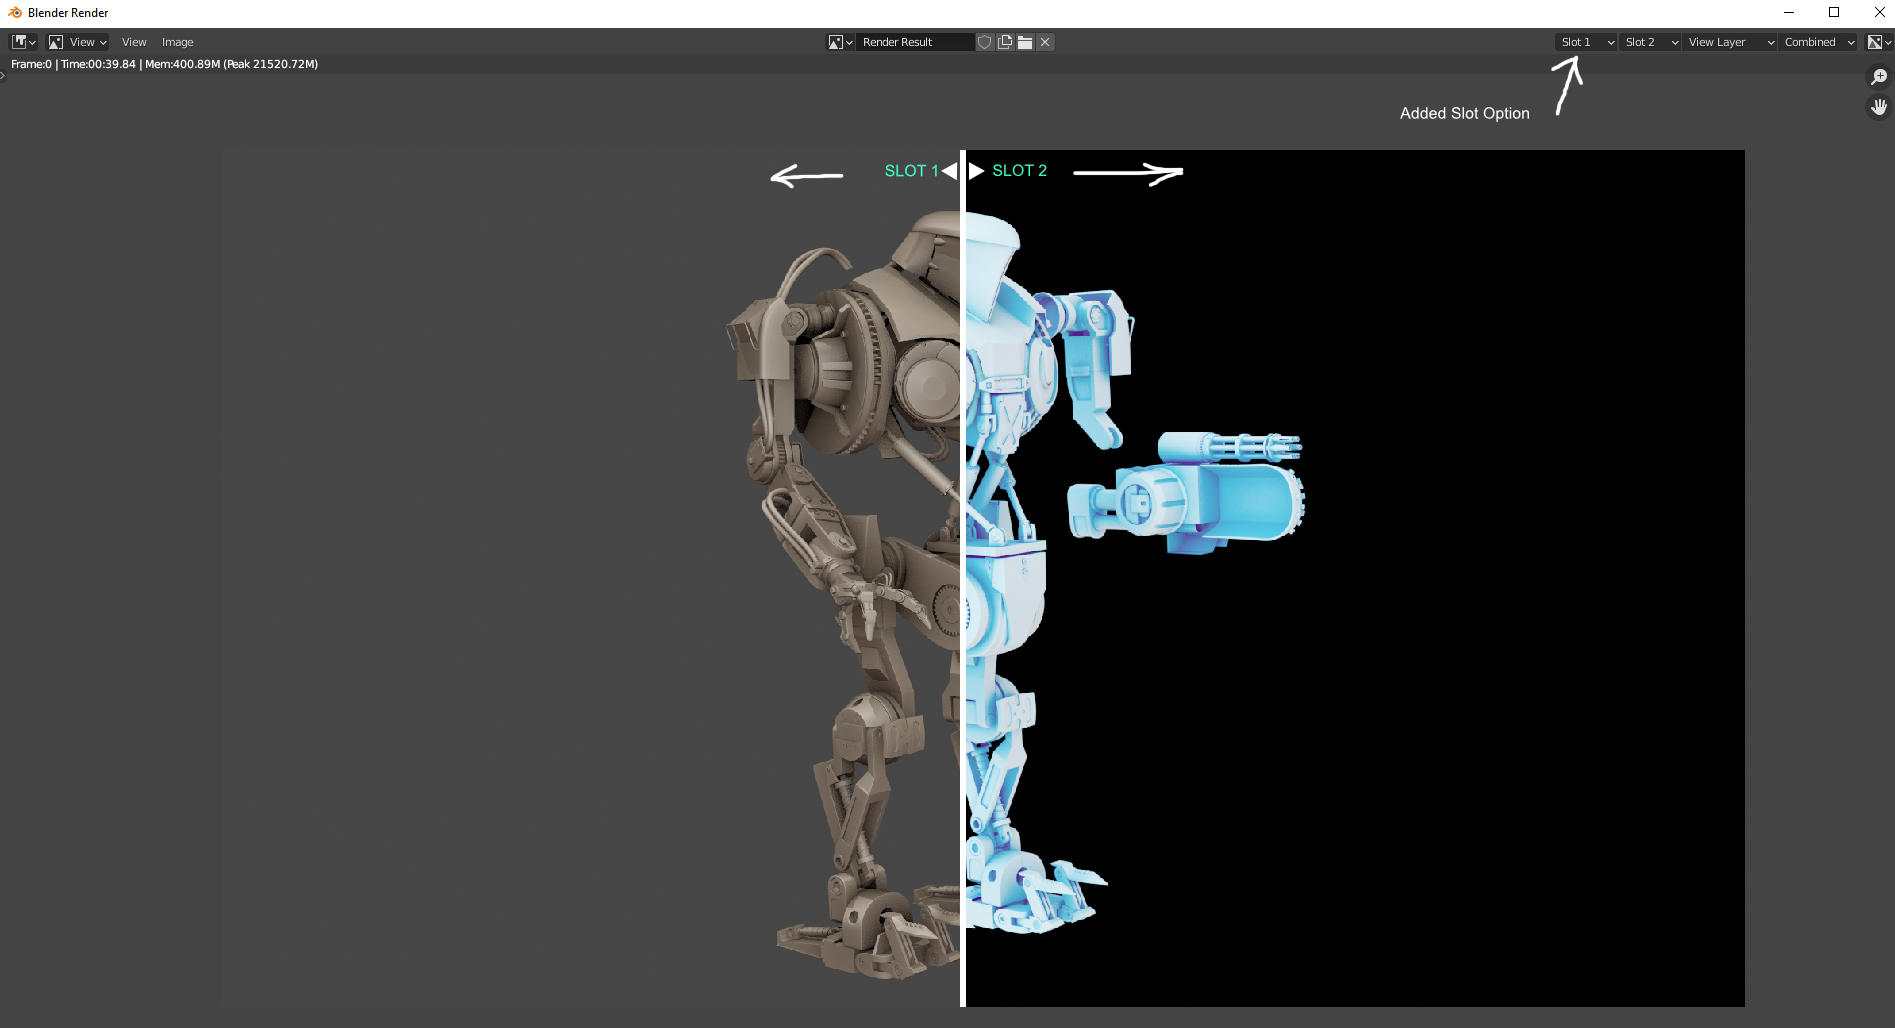
Task: Click the pan hand gizmo
Action: (1879, 107)
